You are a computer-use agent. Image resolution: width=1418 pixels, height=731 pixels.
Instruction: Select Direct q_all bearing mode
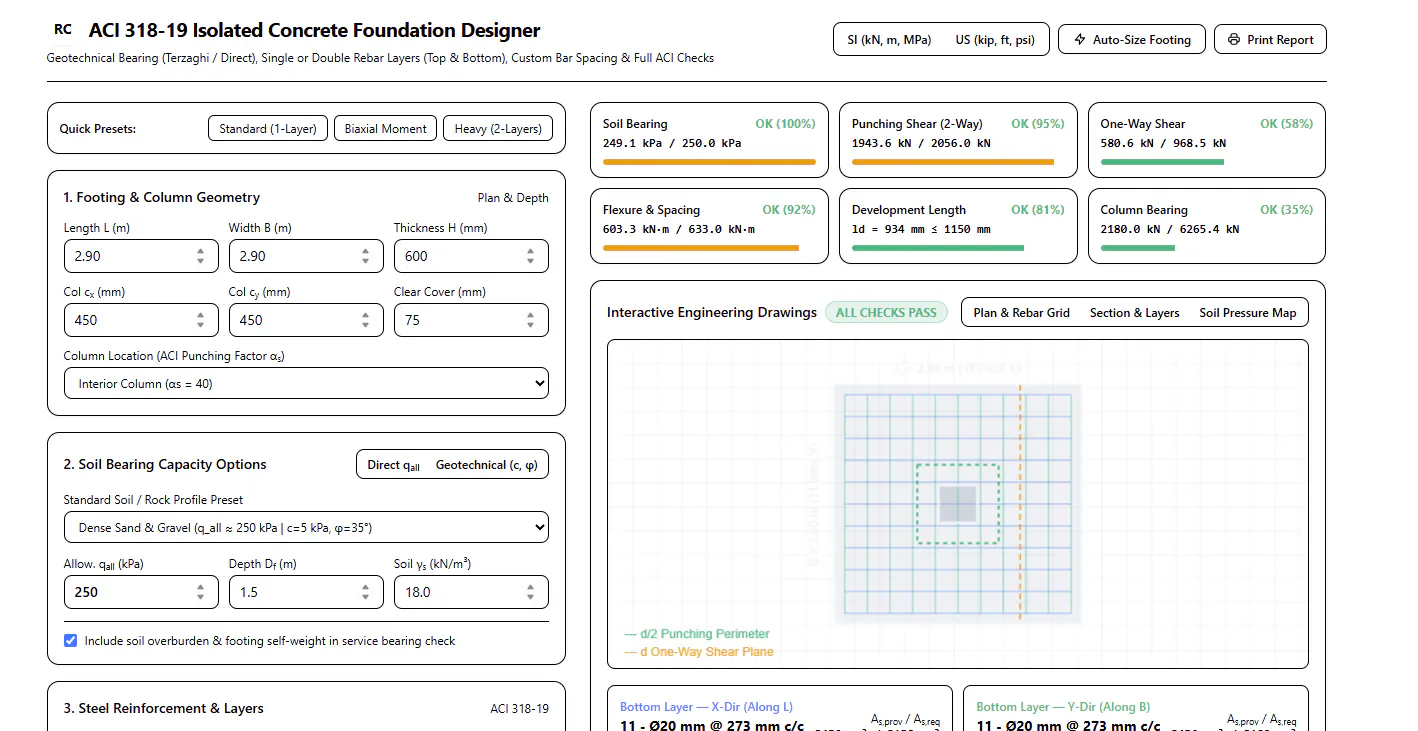click(x=394, y=465)
